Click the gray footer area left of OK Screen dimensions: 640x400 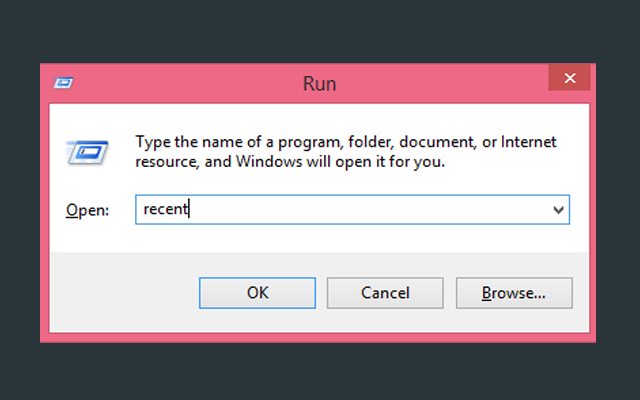pos(122,293)
